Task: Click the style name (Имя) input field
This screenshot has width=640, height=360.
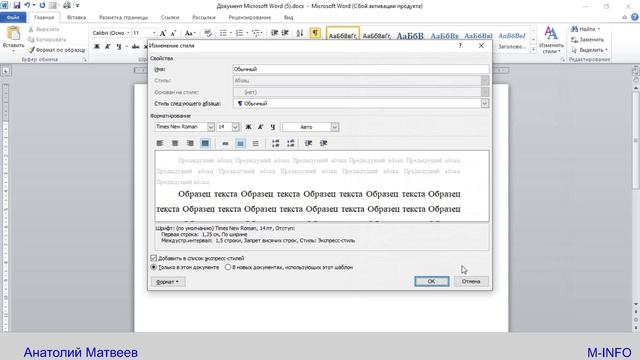Action: coord(361,69)
